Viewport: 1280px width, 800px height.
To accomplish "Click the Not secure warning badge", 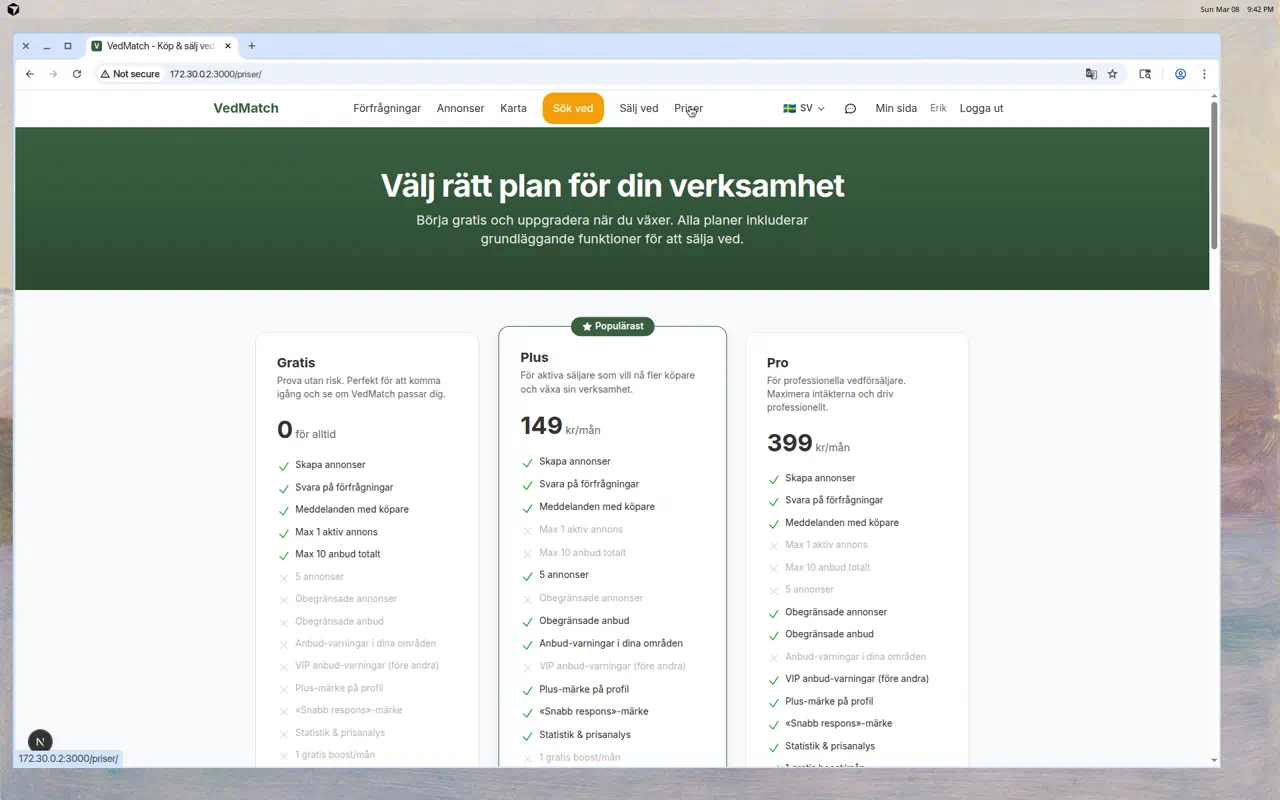I will click(129, 74).
